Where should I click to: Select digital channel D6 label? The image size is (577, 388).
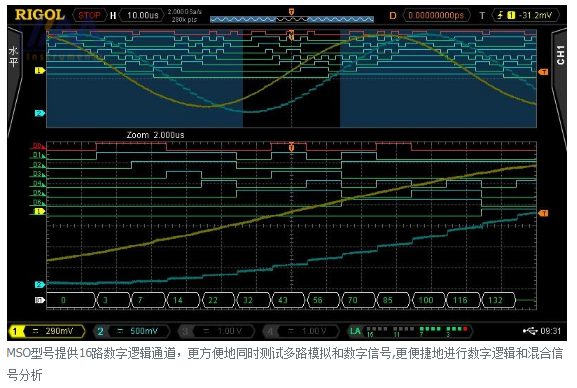(38, 202)
